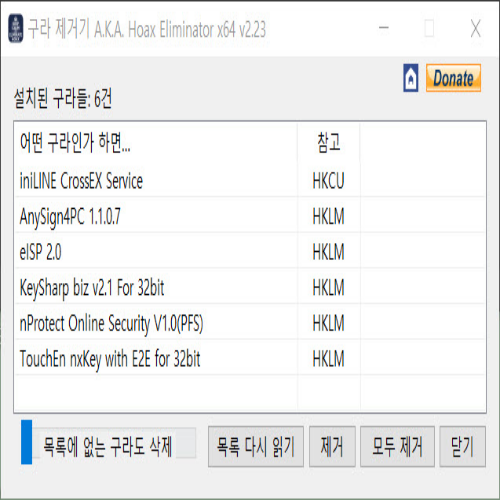Click HKLM value in TouchEn nxKey row
The image size is (500, 500).
click(x=328, y=359)
